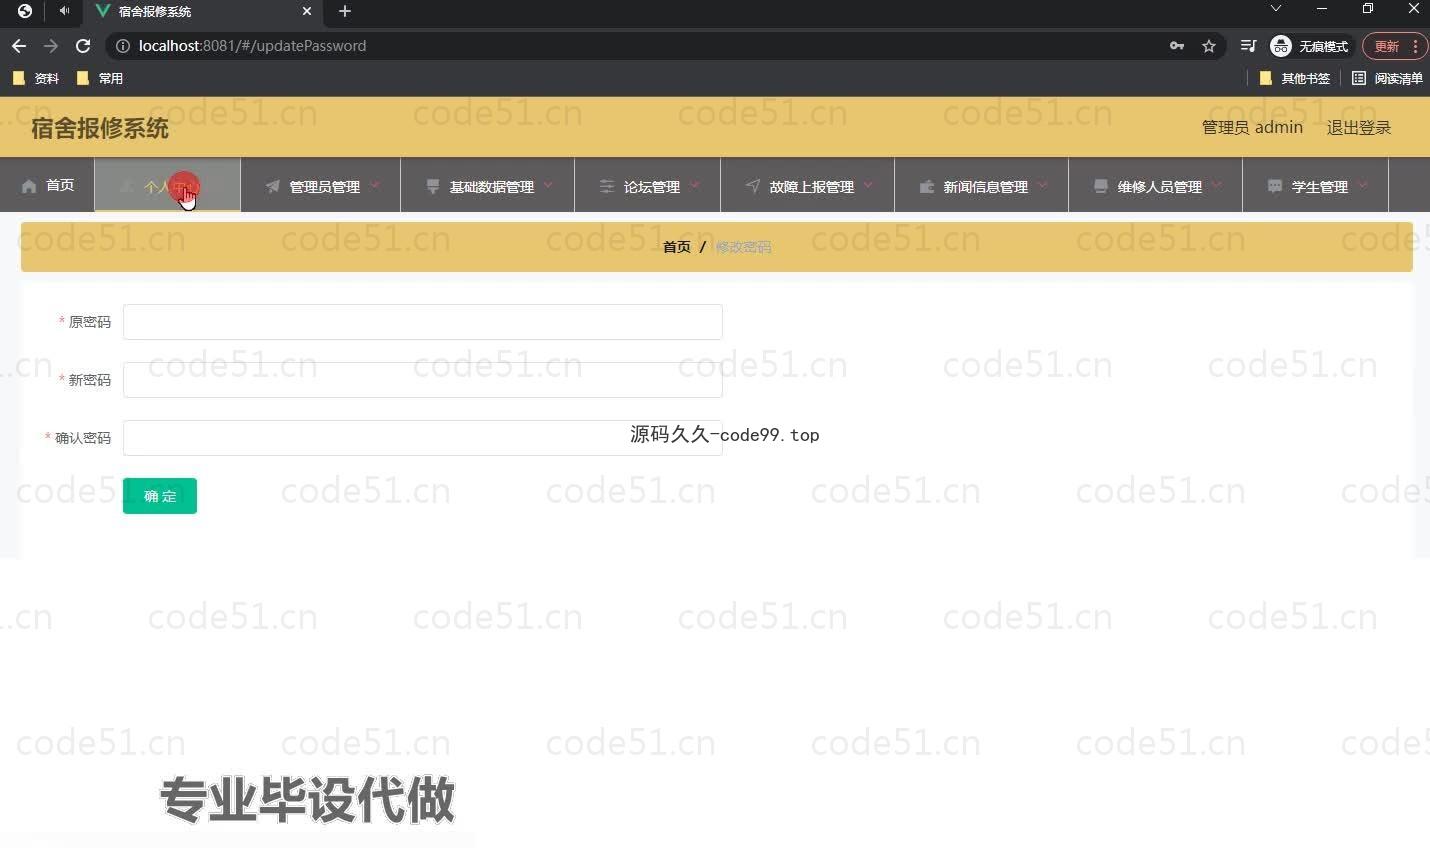The height and width of the screenshot is (848, 1430).
Task: Open the 常用 bookmark folder
Action: pos(99,78)
